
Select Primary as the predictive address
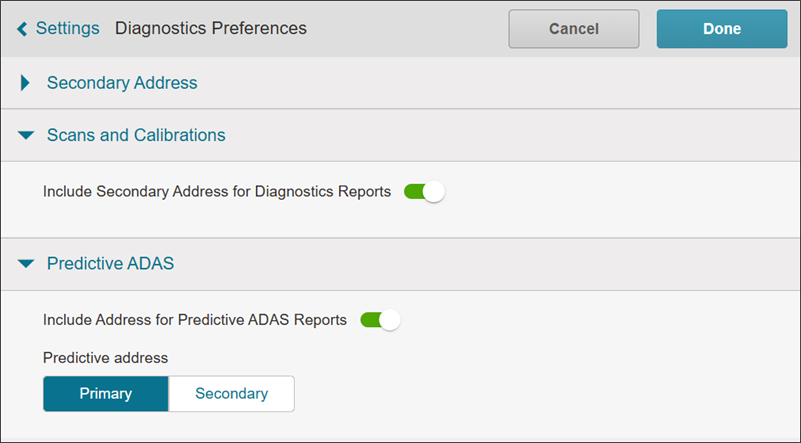click(x=106, y=394)
